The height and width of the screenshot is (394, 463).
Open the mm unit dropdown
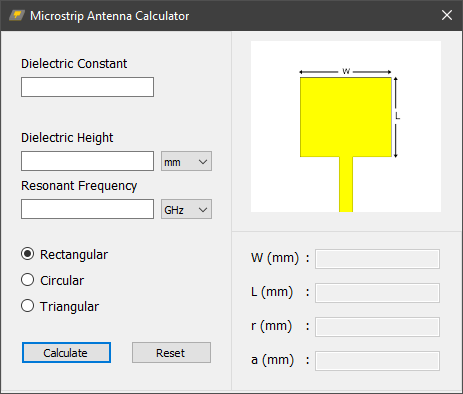186,161
